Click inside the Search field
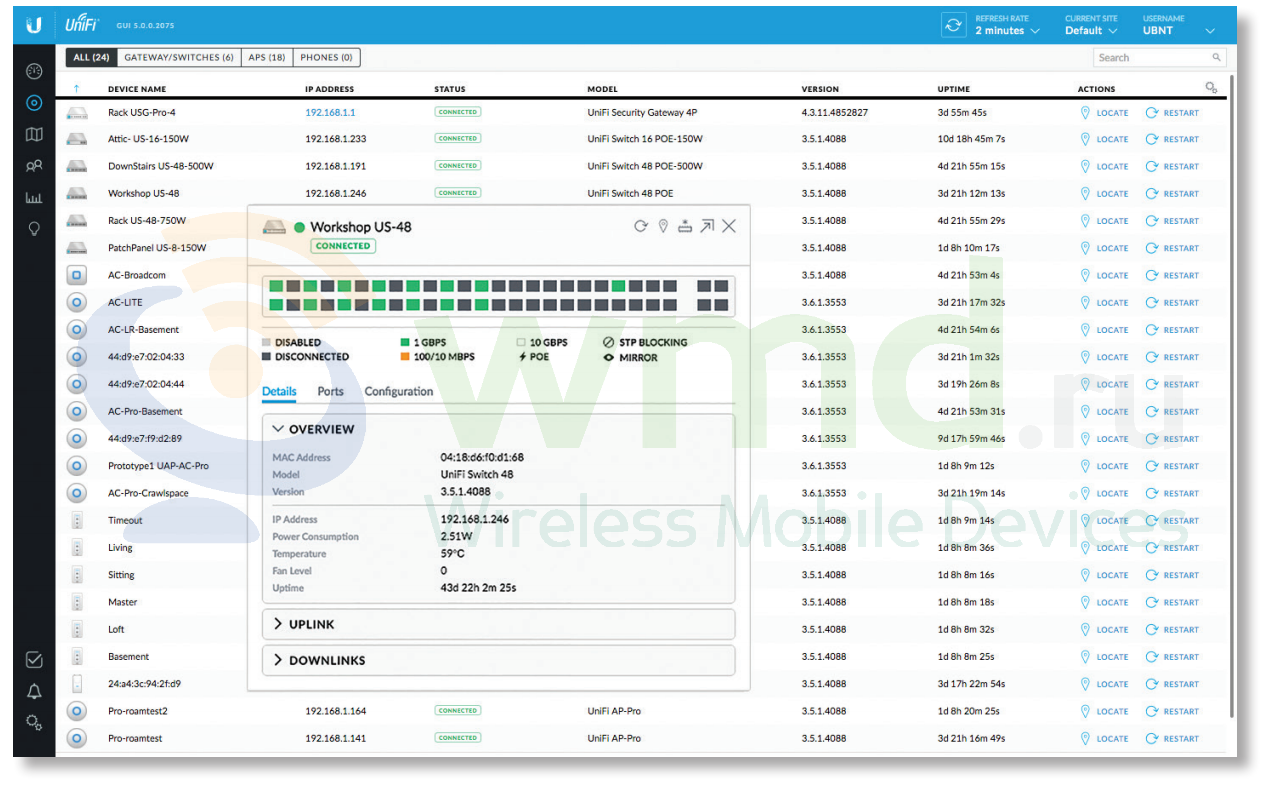This screenshot has width=1265, height=787. (x=1159, y=58)
